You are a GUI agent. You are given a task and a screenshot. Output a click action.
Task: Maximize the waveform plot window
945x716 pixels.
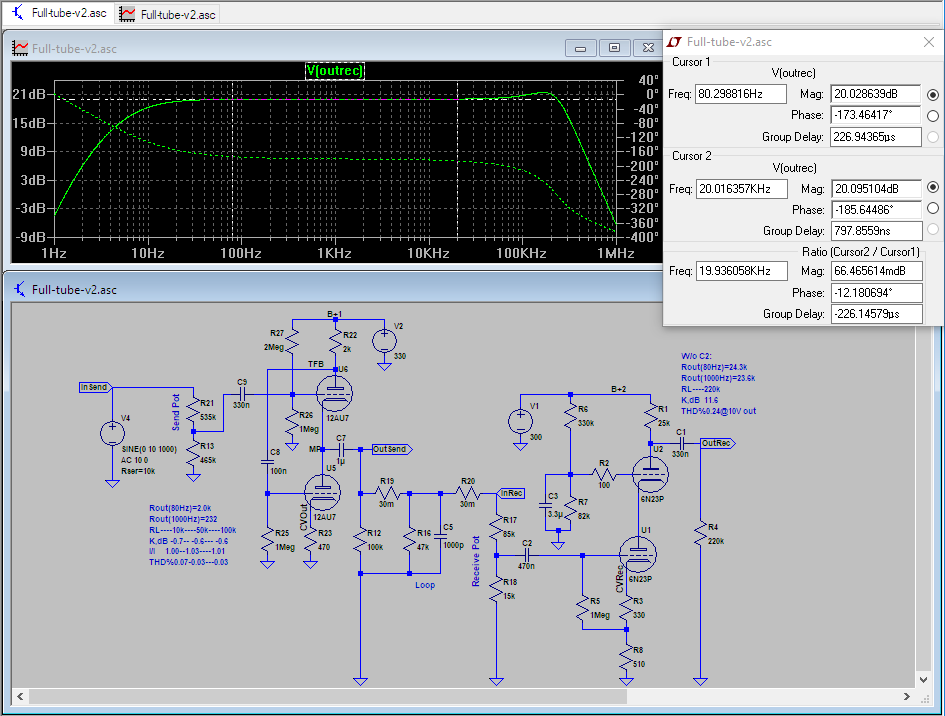(615, 48)
